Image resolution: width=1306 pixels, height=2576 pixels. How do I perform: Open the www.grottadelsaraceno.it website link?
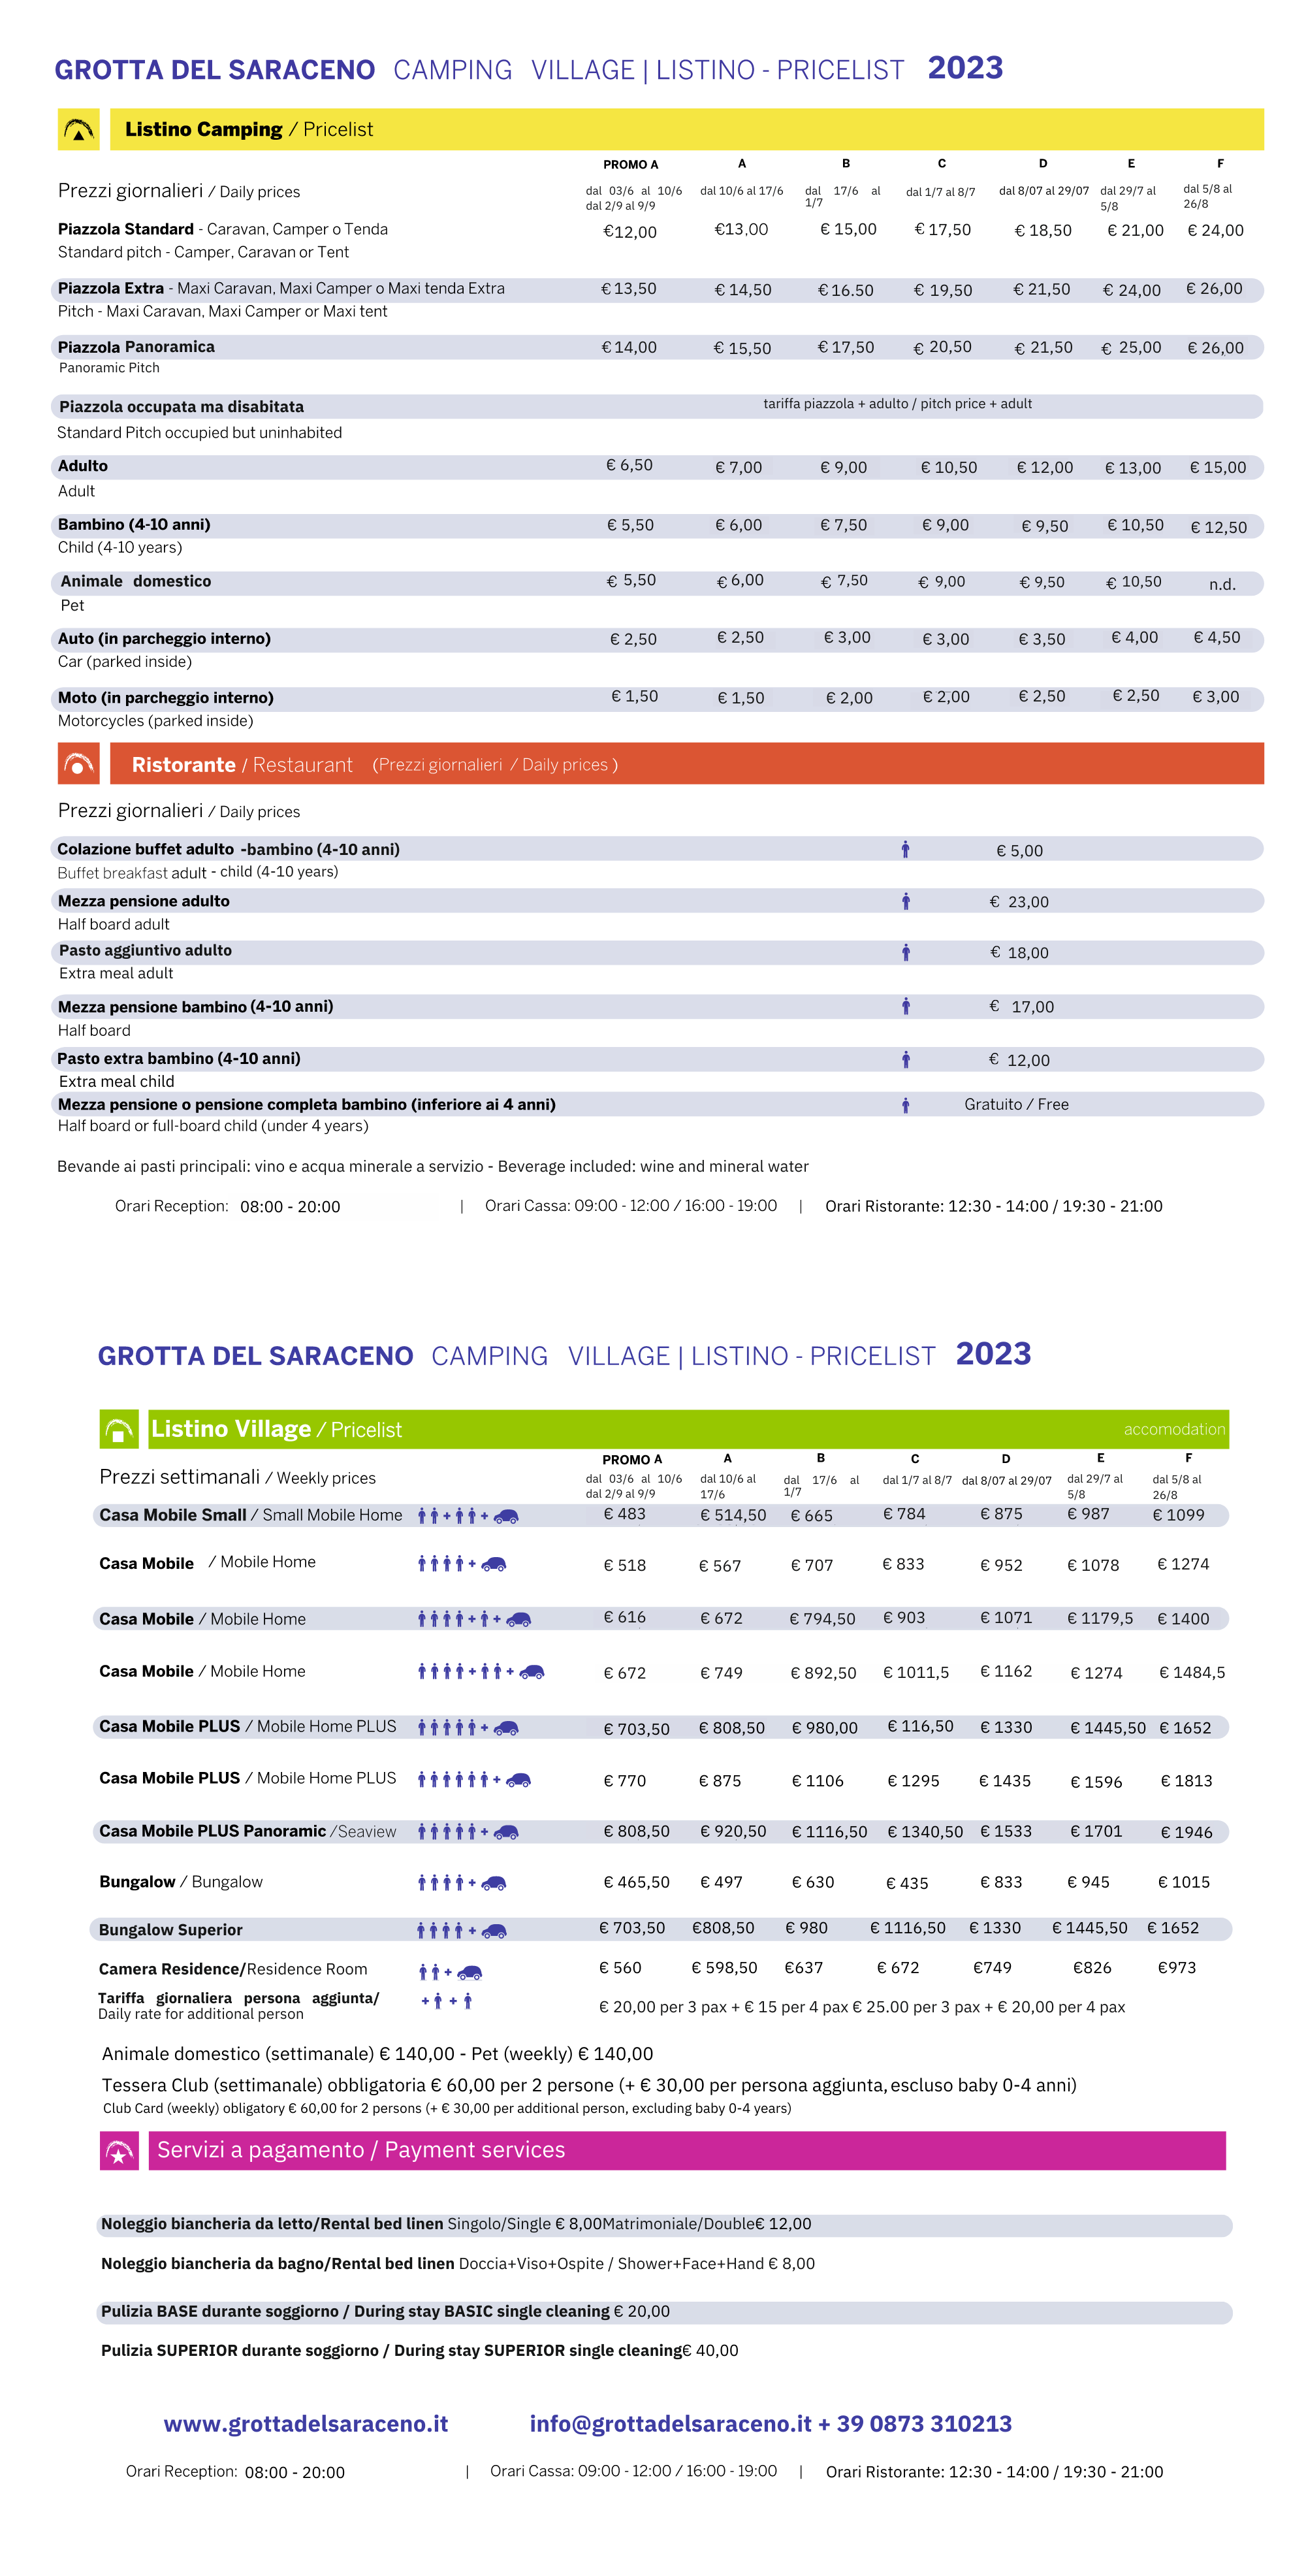click(x=306, y=2424)
